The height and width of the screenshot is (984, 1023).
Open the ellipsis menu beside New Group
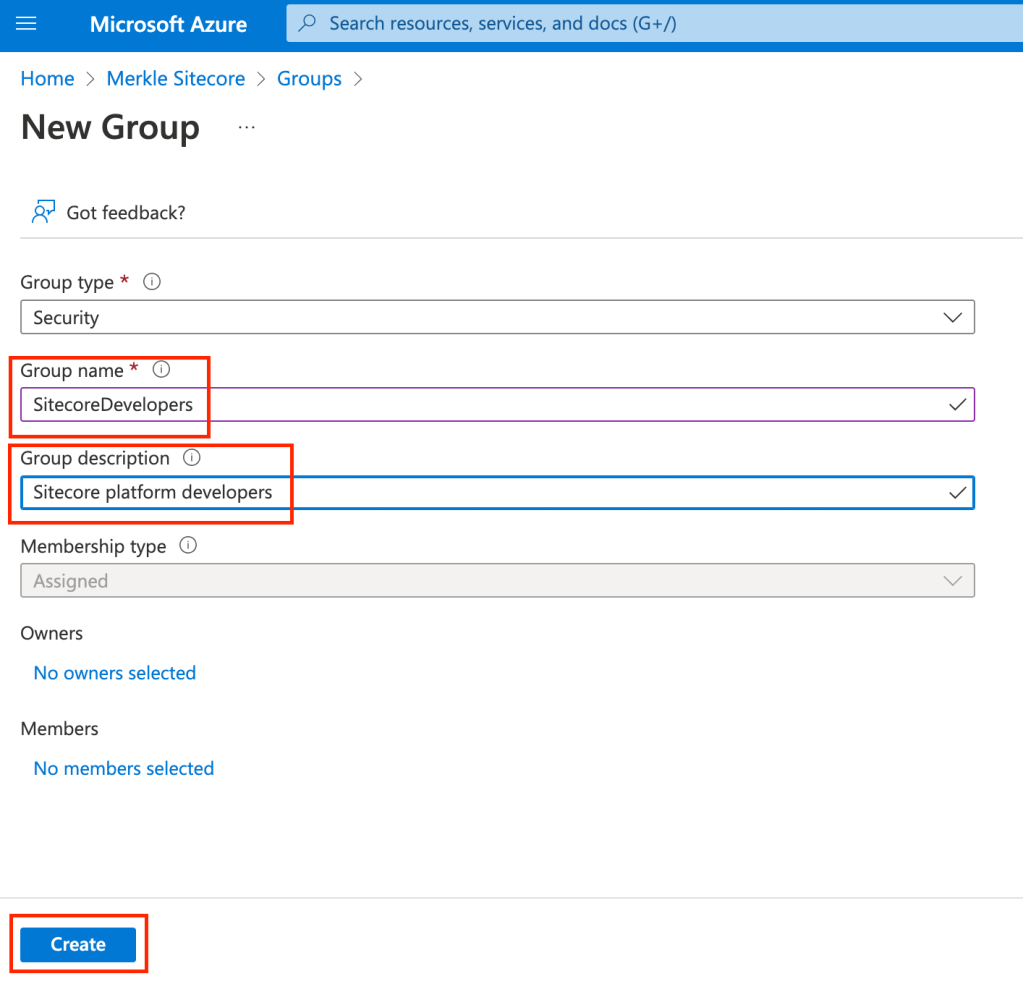tap(247, 127)
